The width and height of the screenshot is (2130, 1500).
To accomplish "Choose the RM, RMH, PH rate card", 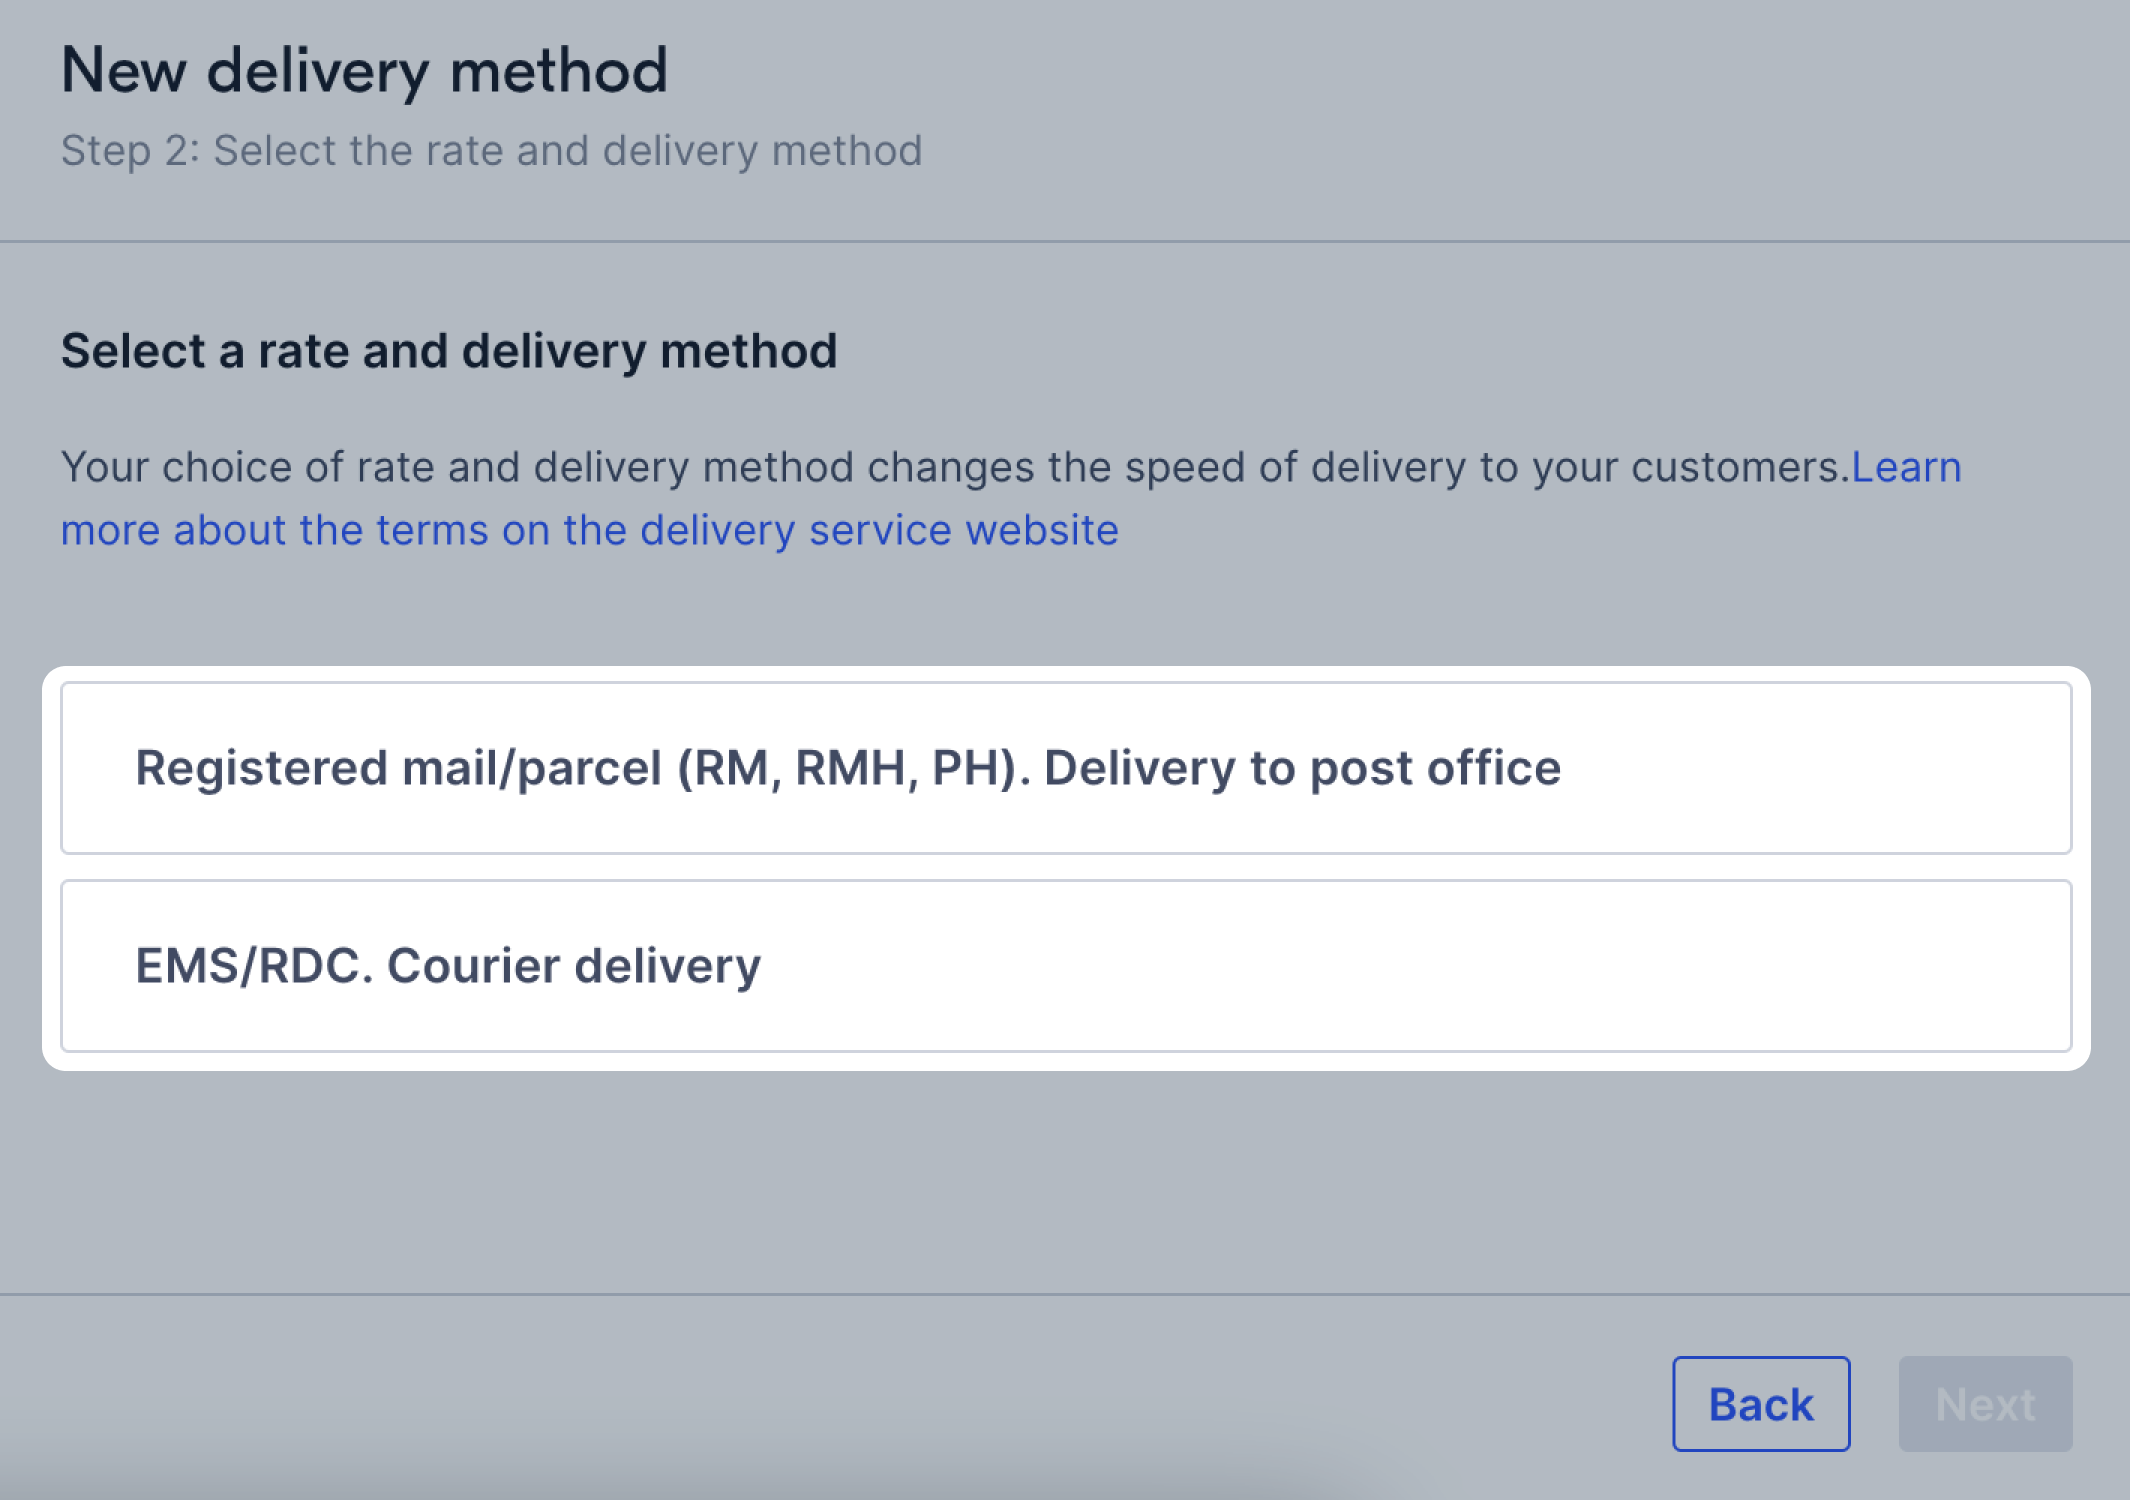I will [x=1066, y=768].
